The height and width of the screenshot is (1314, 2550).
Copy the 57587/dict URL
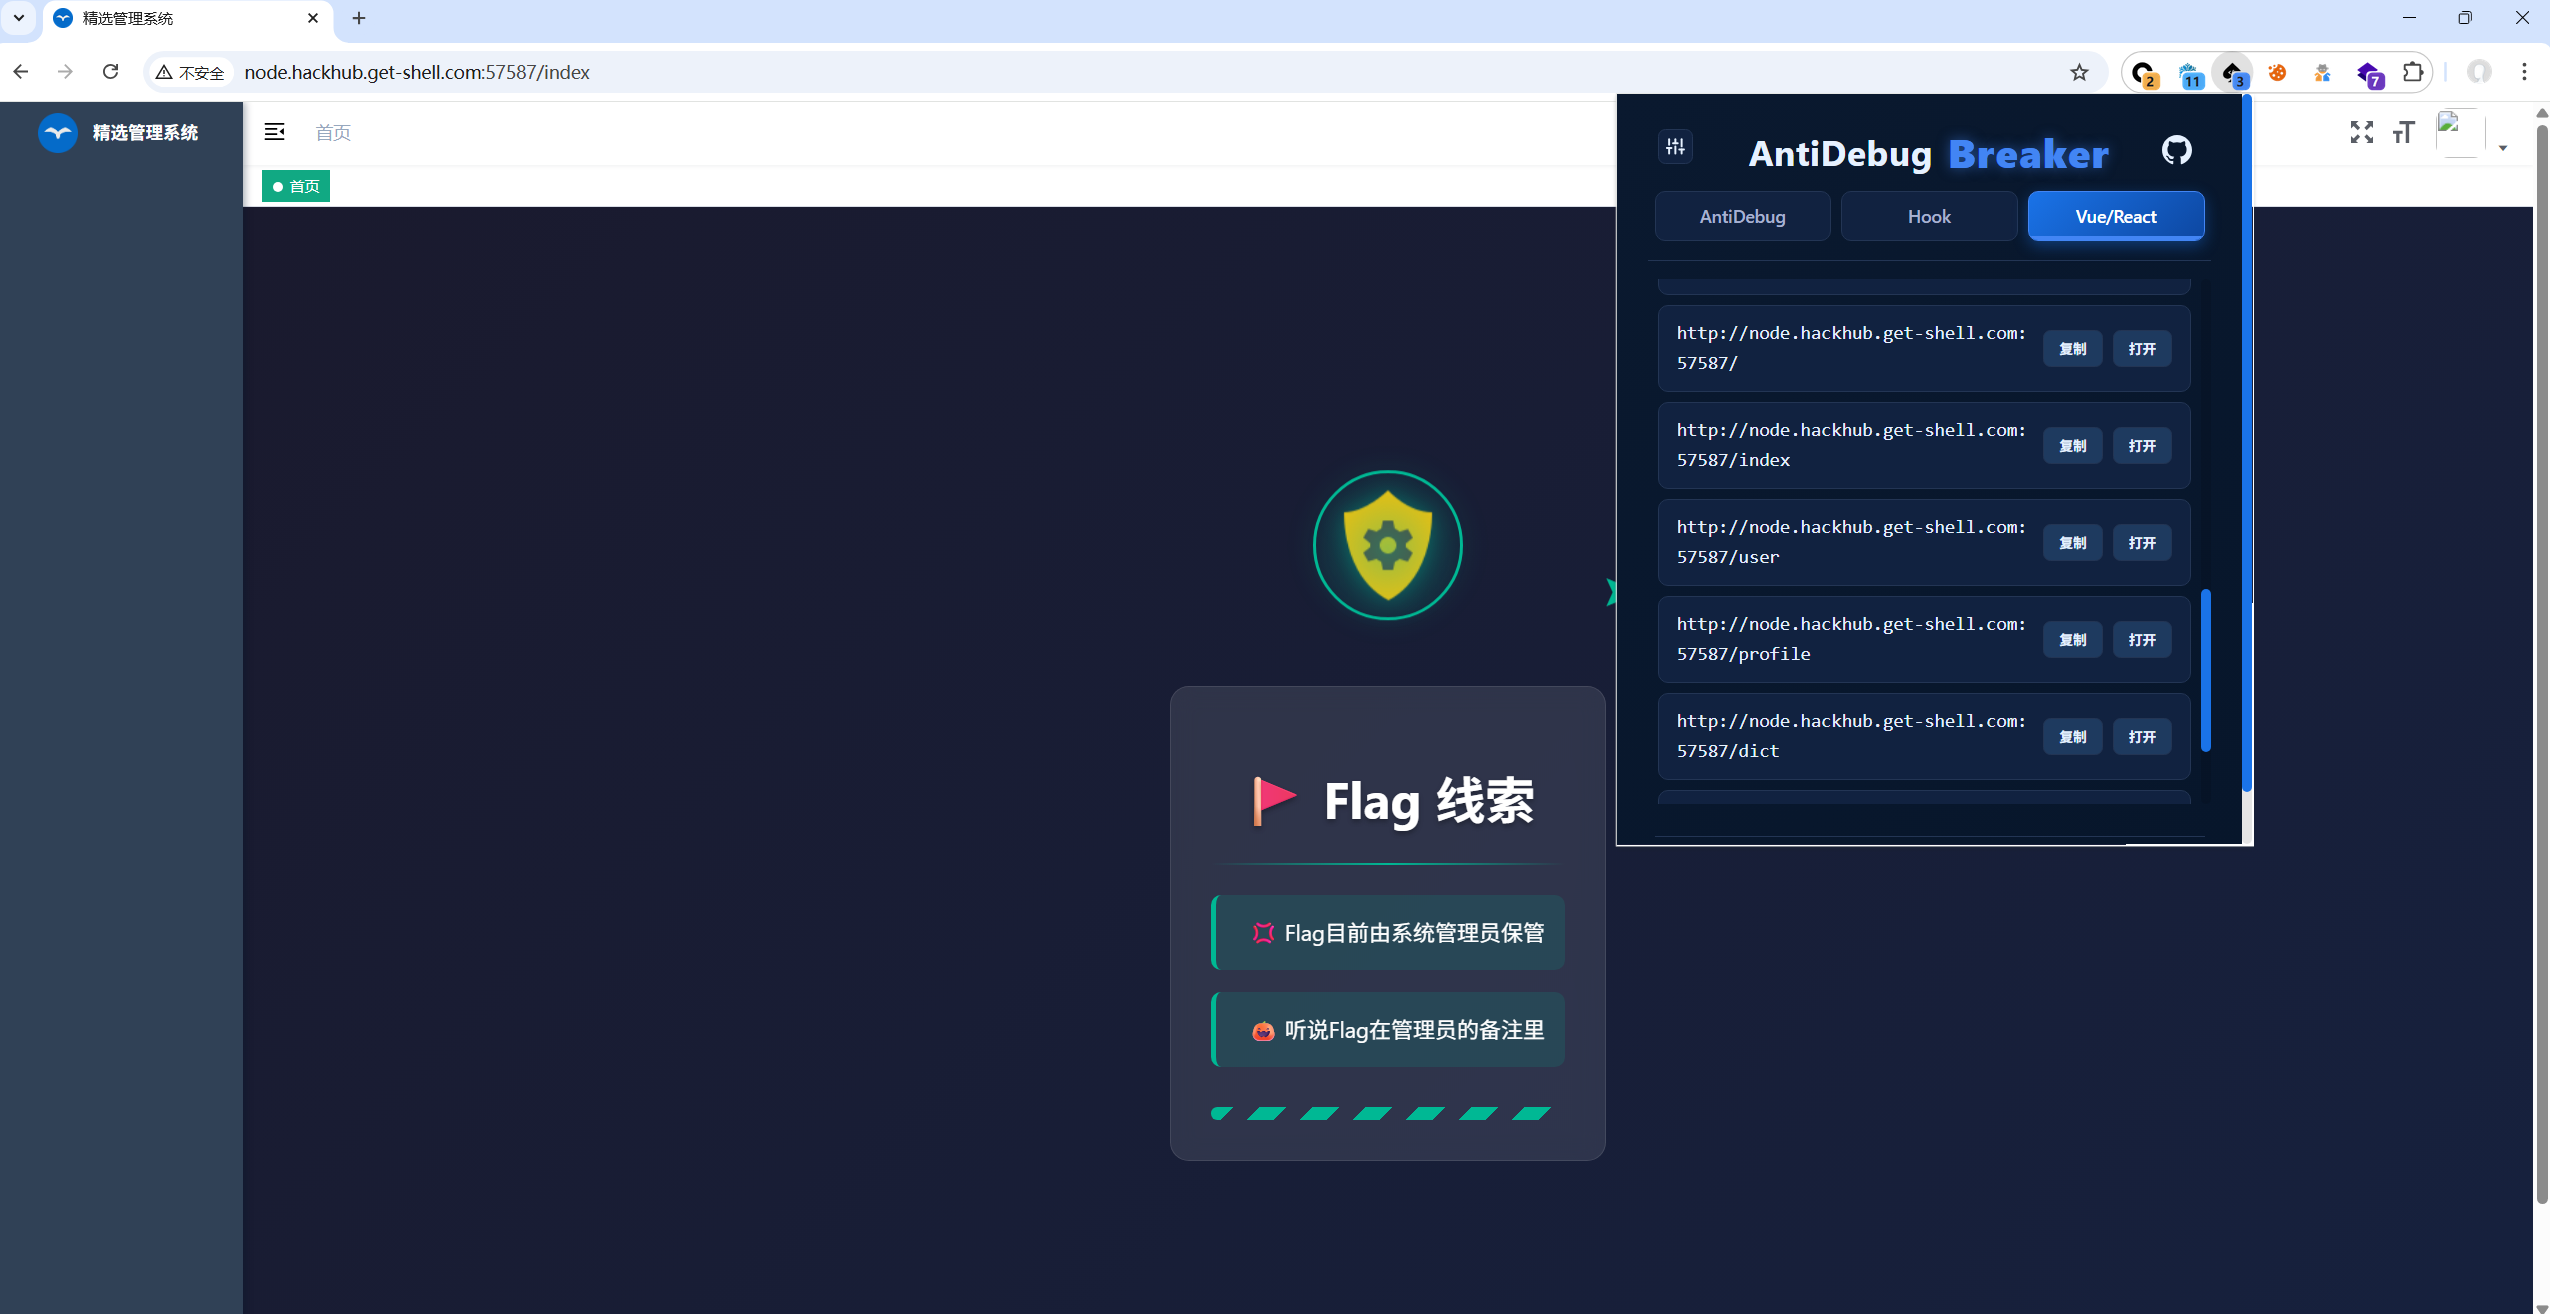tap(2072, 737)
